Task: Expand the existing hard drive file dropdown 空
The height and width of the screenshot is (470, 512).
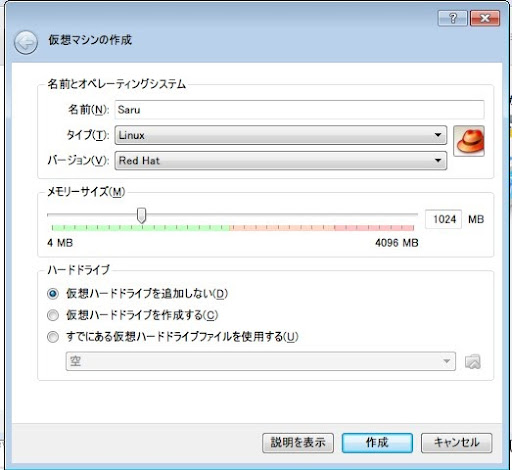Action: (x=261, y=361)
